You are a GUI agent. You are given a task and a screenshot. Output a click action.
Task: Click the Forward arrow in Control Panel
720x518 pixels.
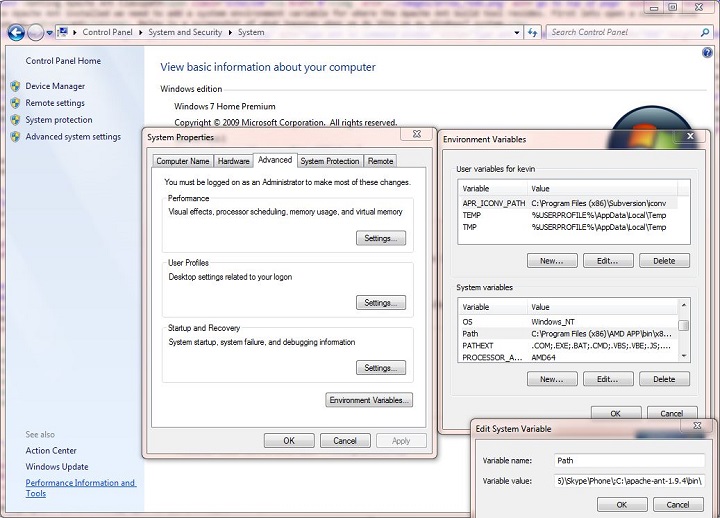pyautogui.click(x=35, y=32)
